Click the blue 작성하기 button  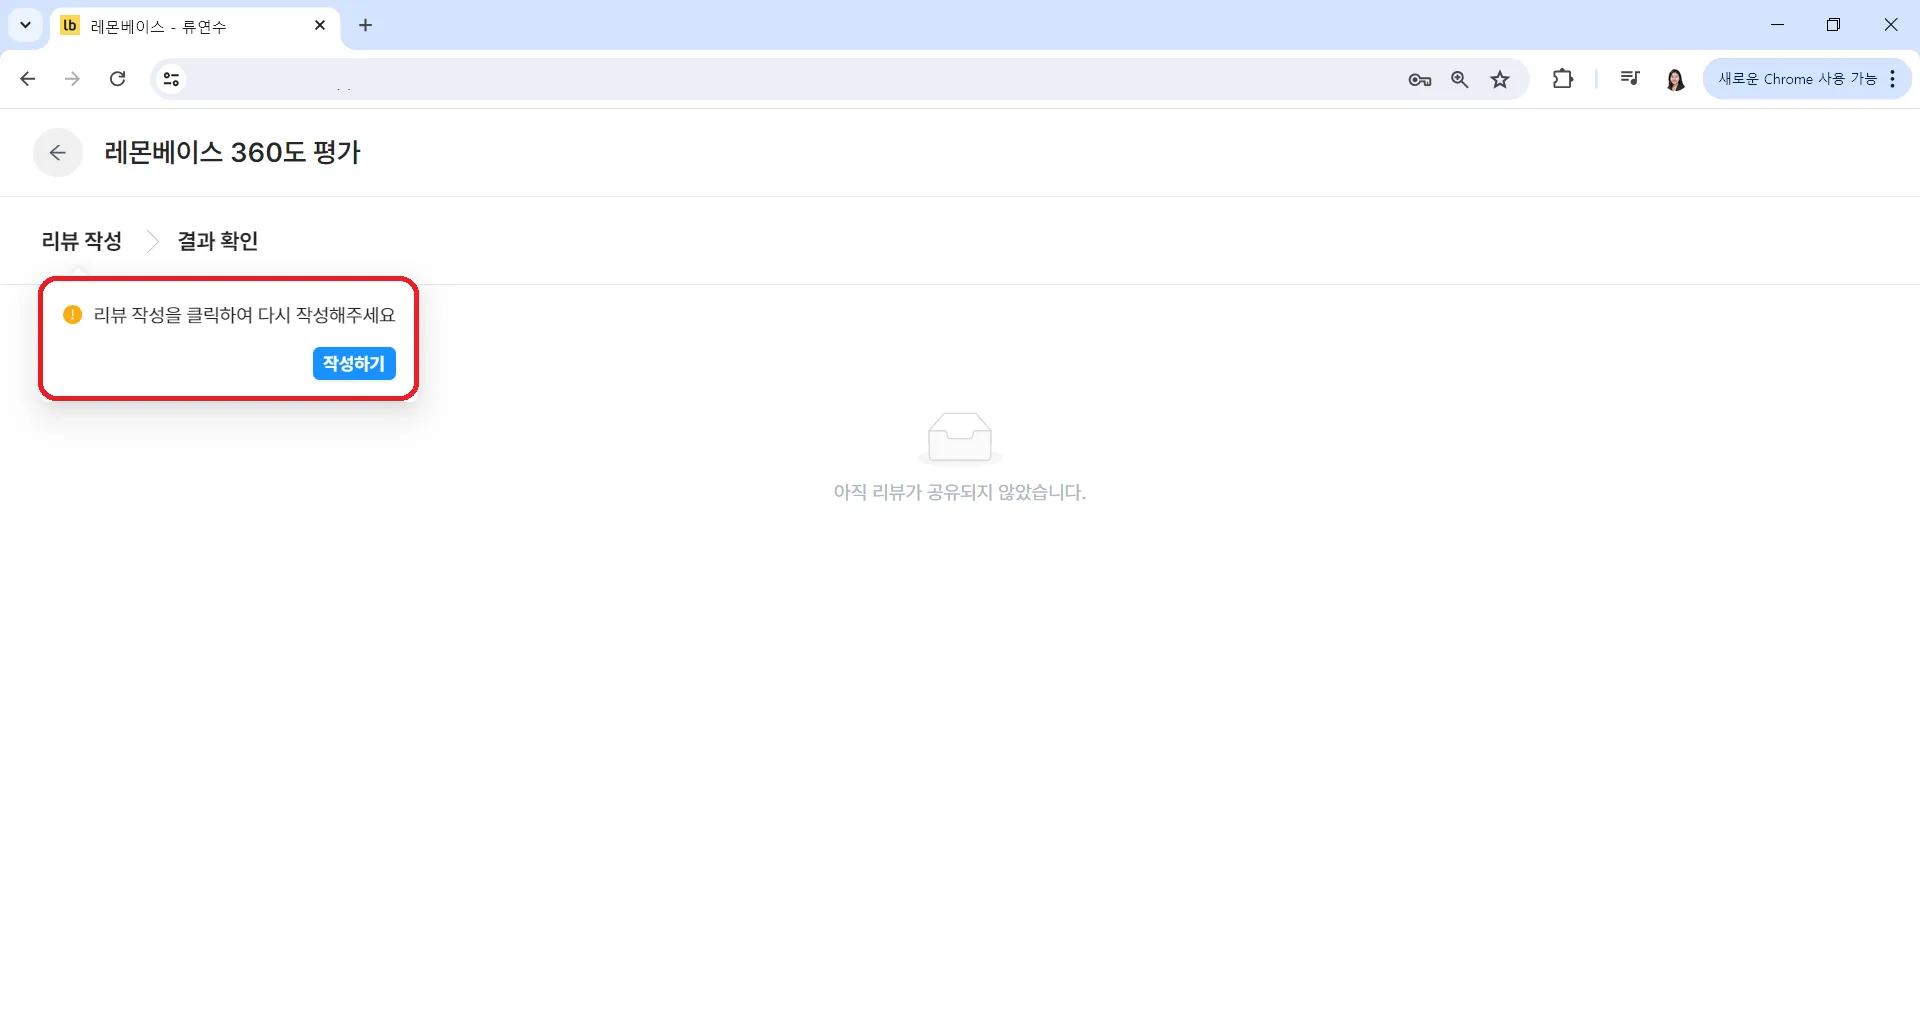click(354, 364)
